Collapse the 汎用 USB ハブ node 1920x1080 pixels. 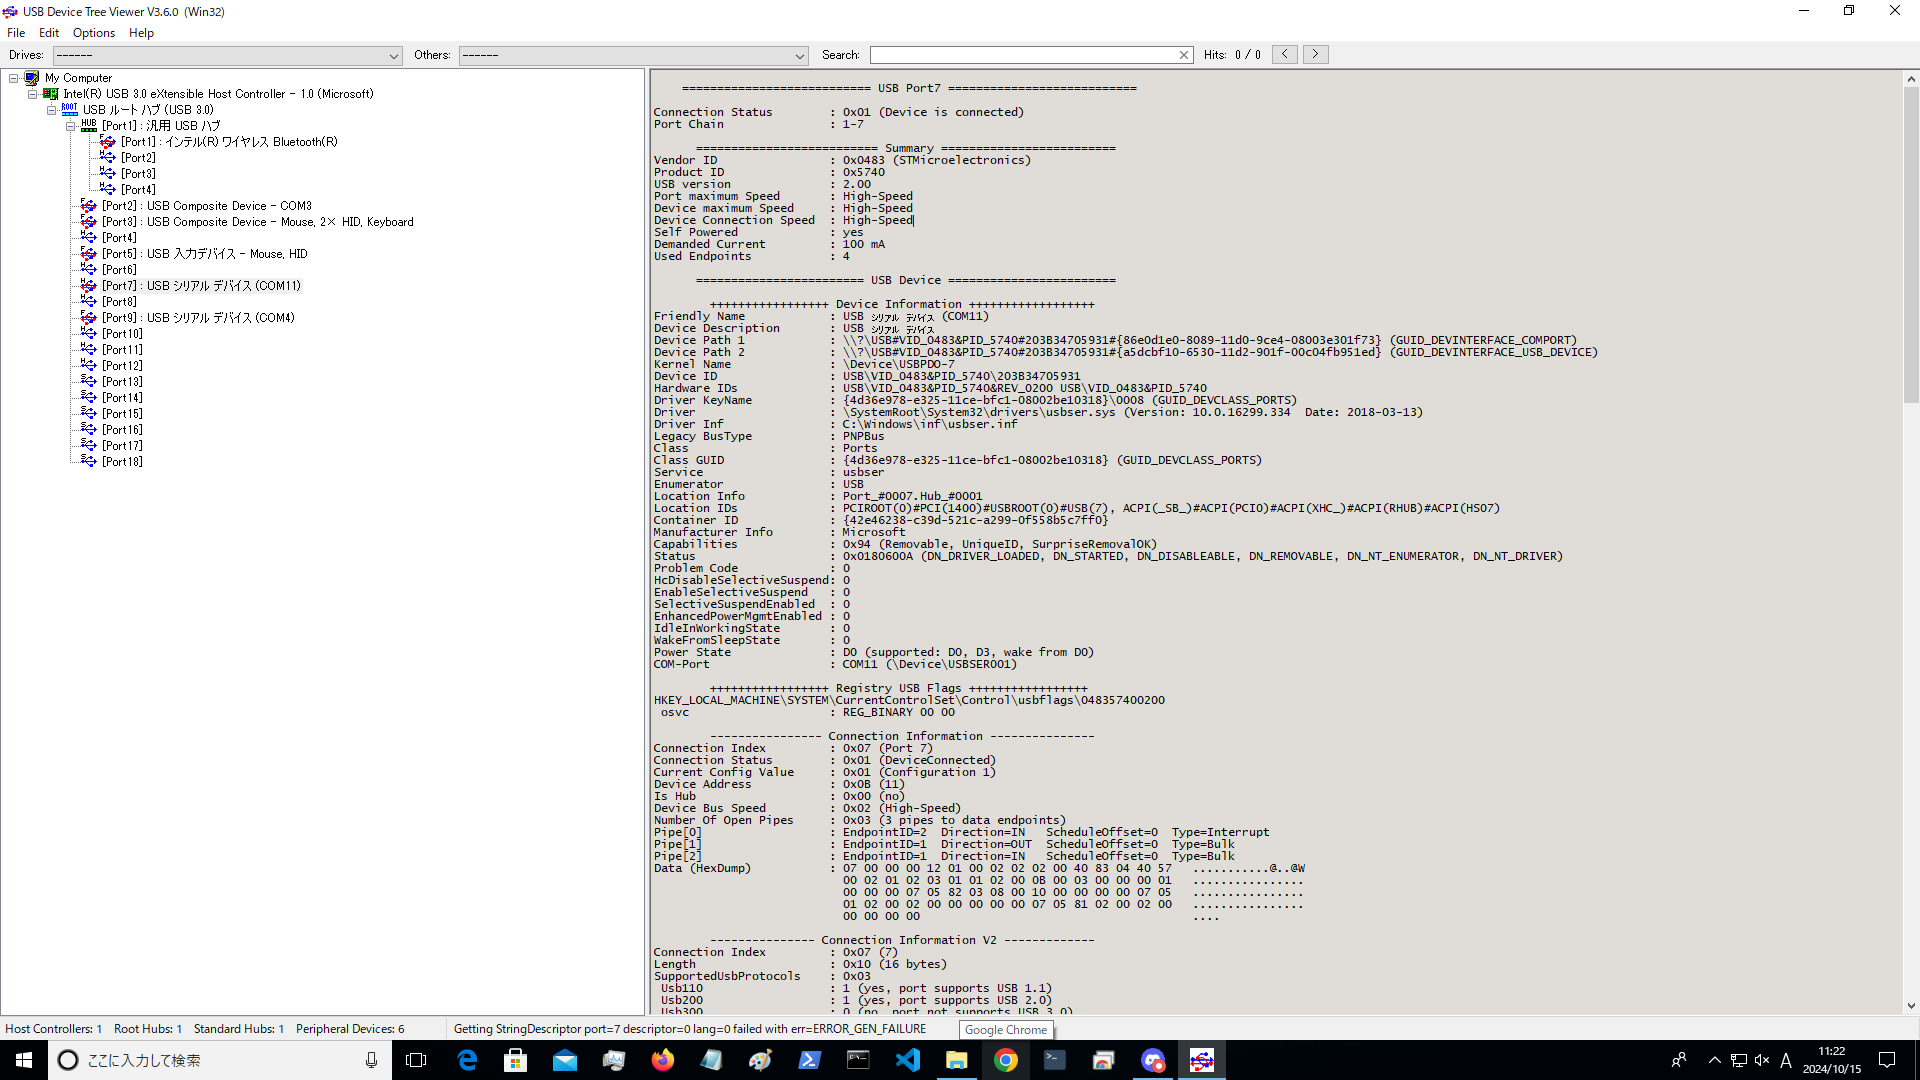[70, 126]
